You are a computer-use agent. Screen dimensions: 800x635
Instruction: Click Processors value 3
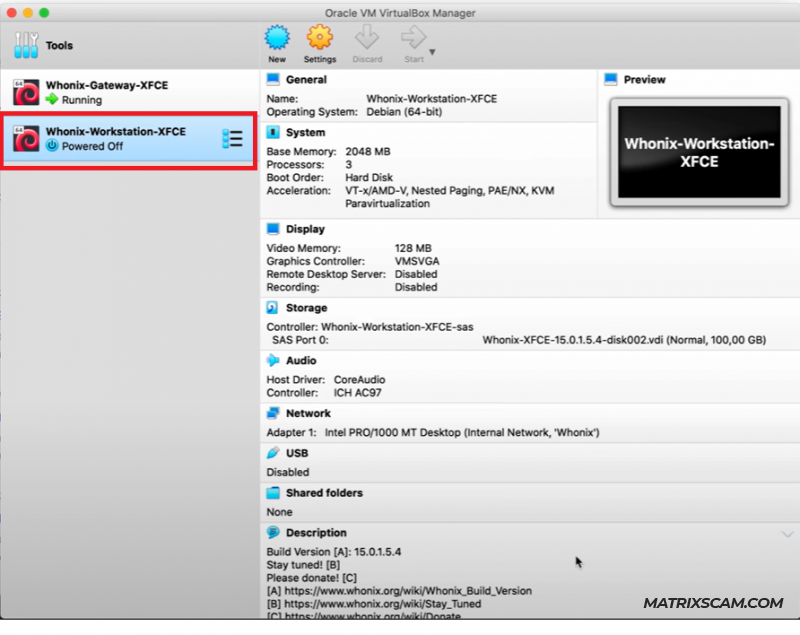pos(348,164)
